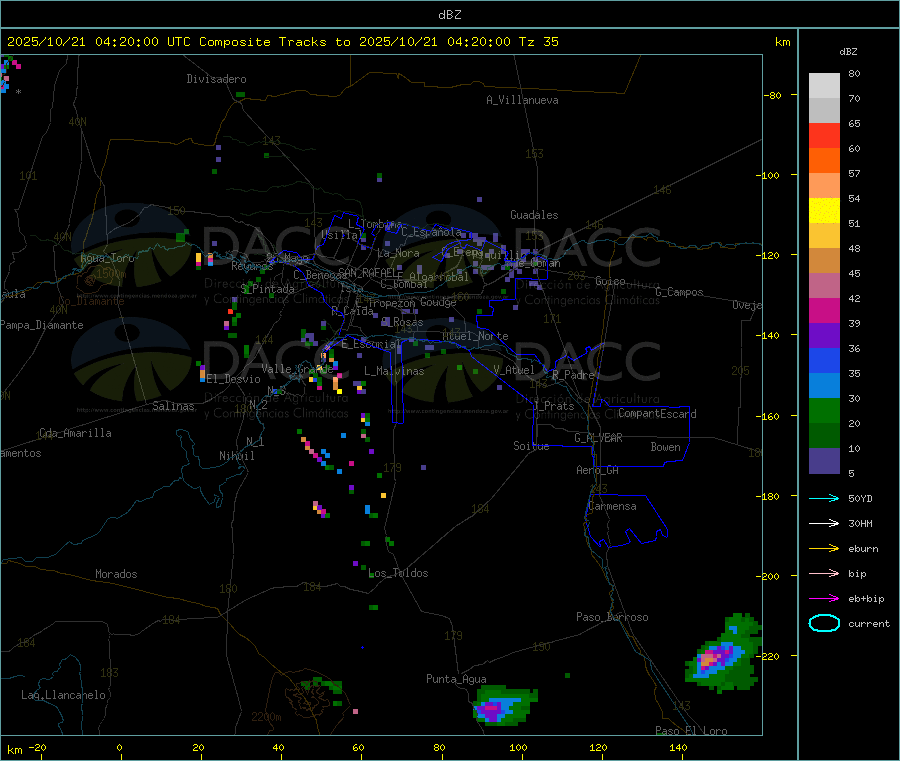The height and width of the screenshot is (761, 900).
Task: Click the Pampa_Diamante map label
Action: [42, 325]
